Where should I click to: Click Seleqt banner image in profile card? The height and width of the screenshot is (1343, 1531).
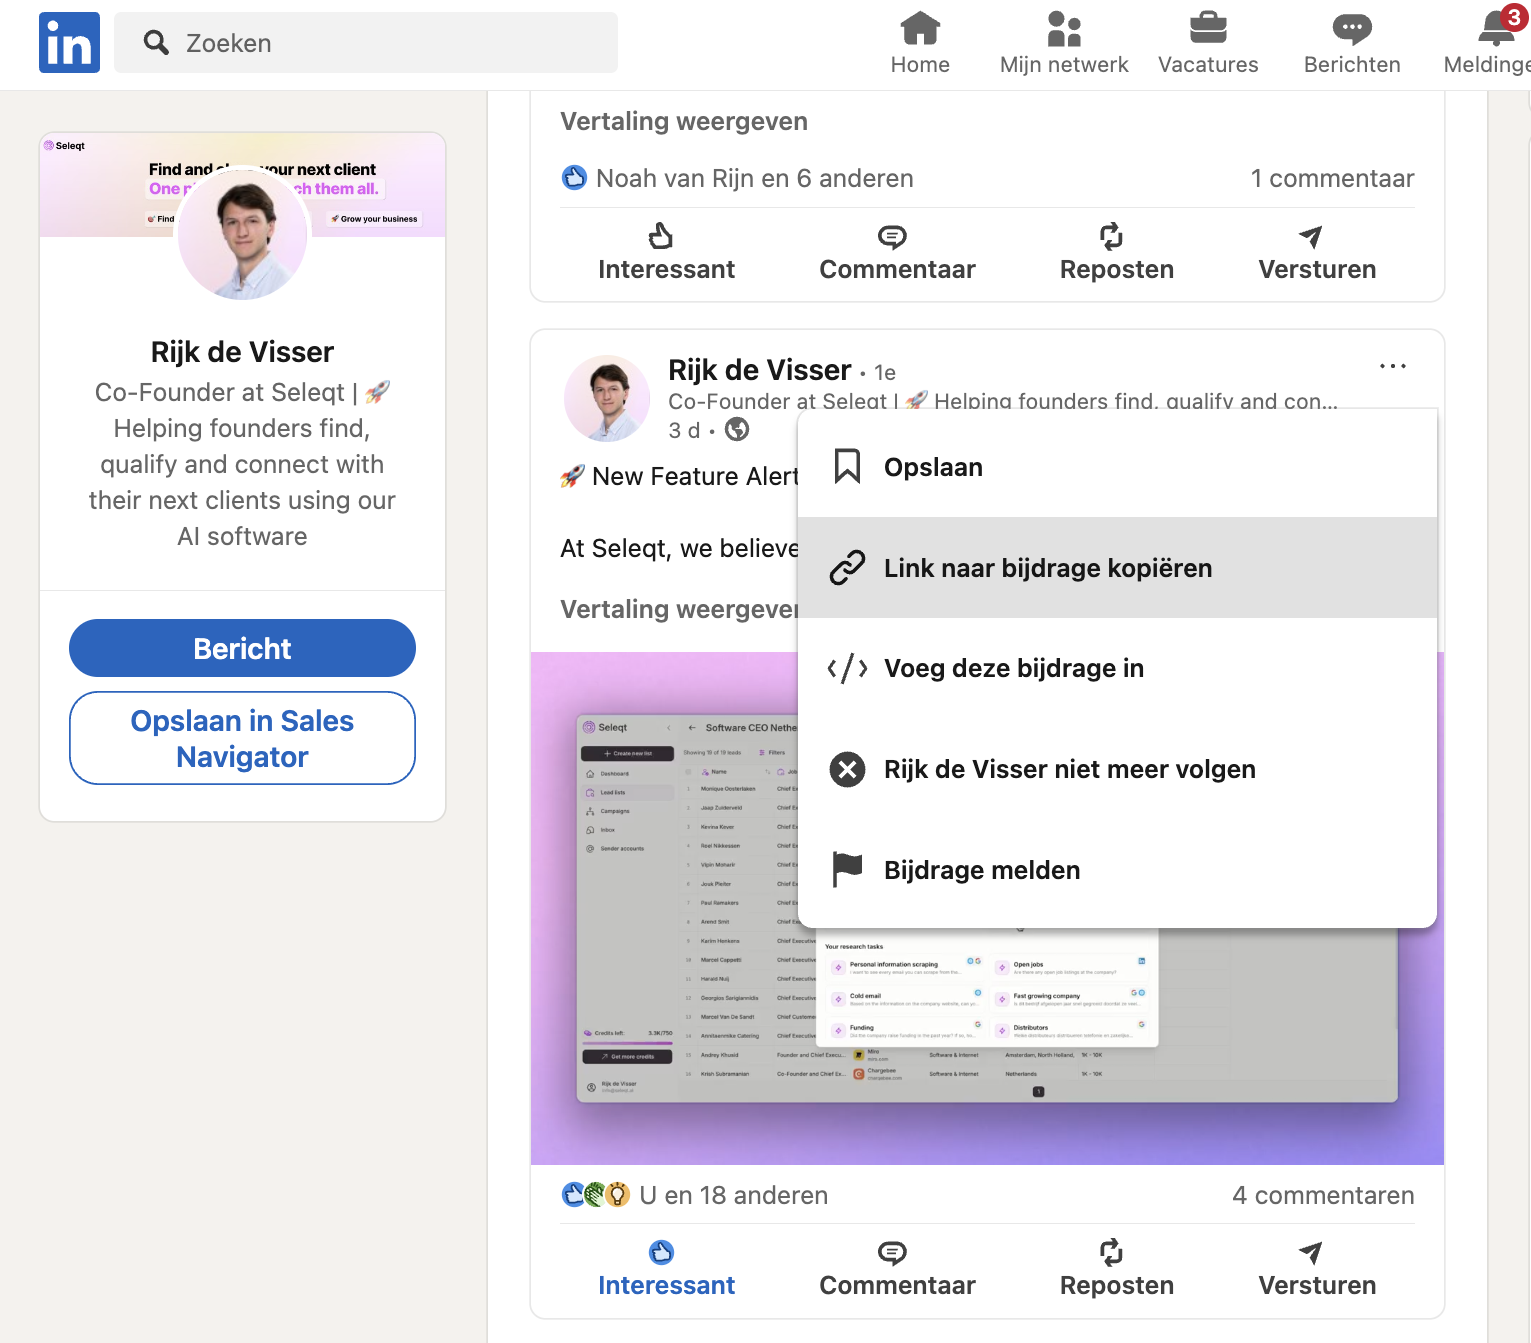pos(242,185)
